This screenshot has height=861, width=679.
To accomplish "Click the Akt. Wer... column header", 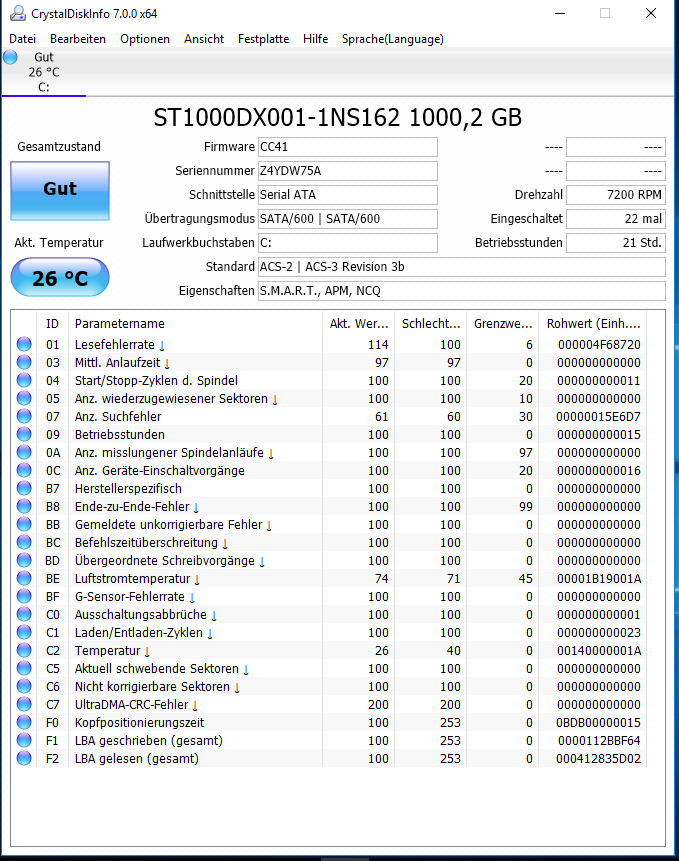I will coord(358,323).
